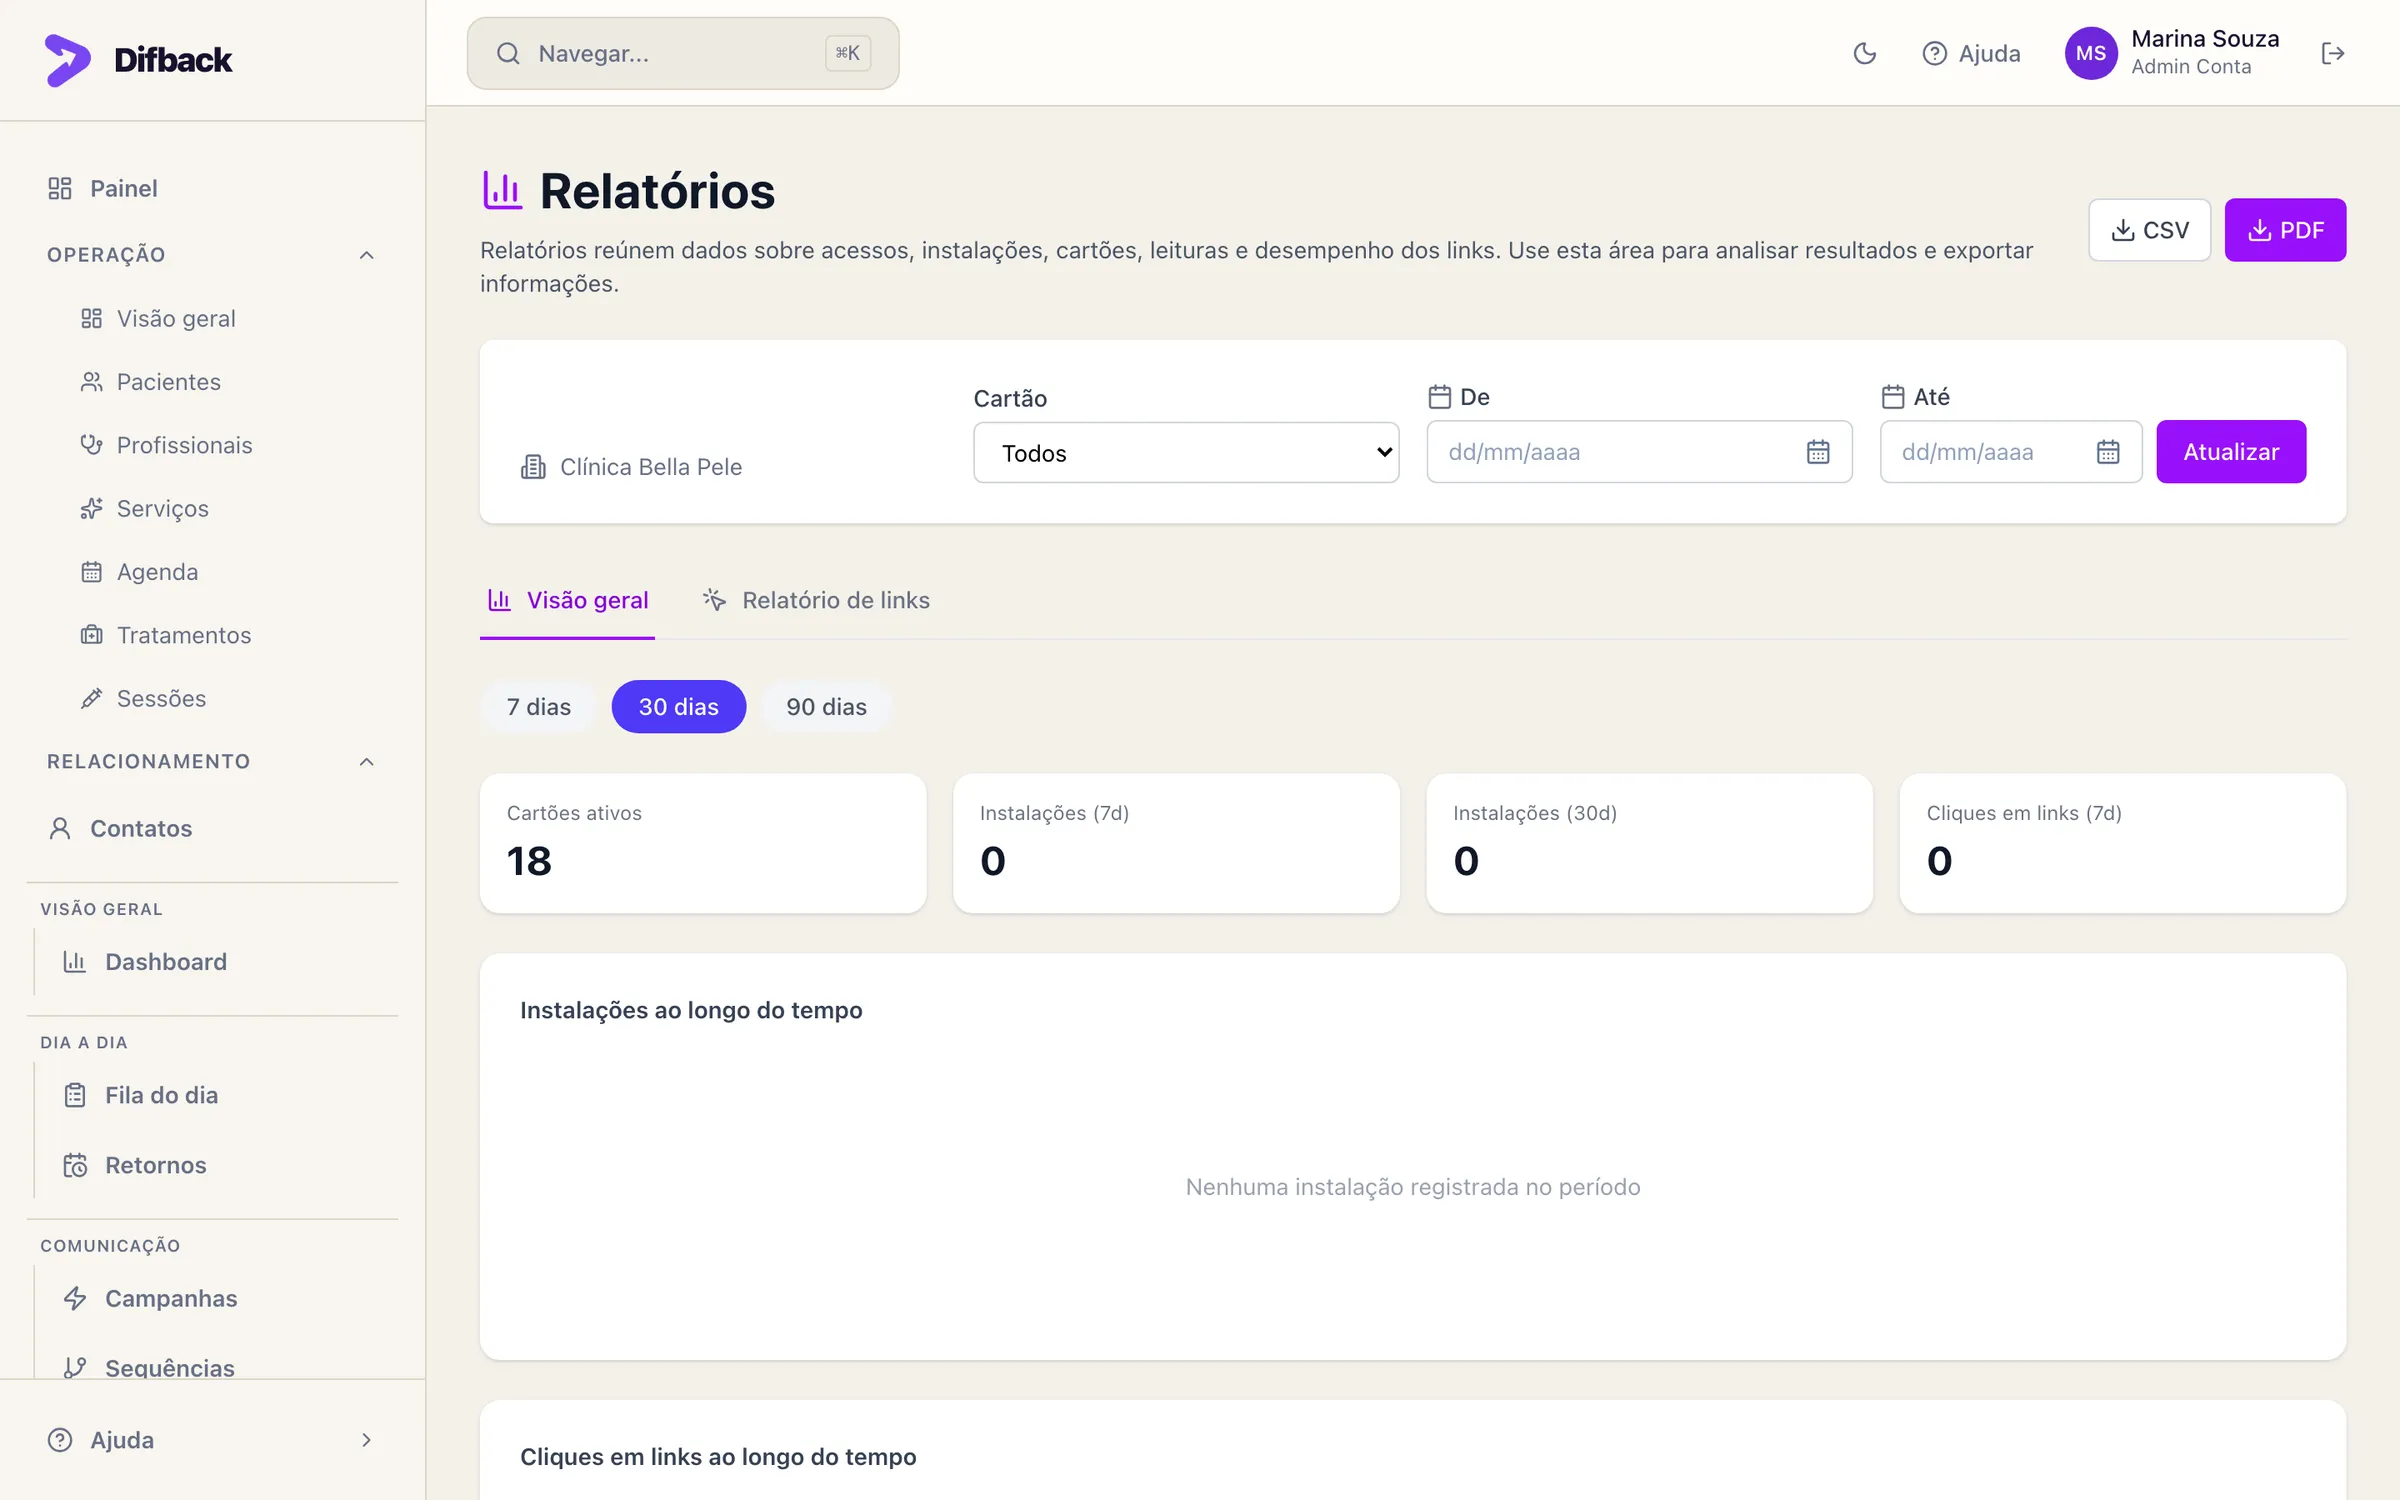Open calendar picker in De field
This screenshot has height=1500, width=2400.
click(x=1818, y=452)
